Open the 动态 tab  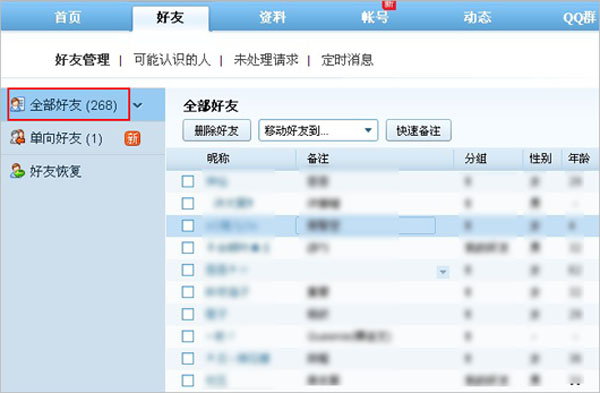tap(478, 17)
